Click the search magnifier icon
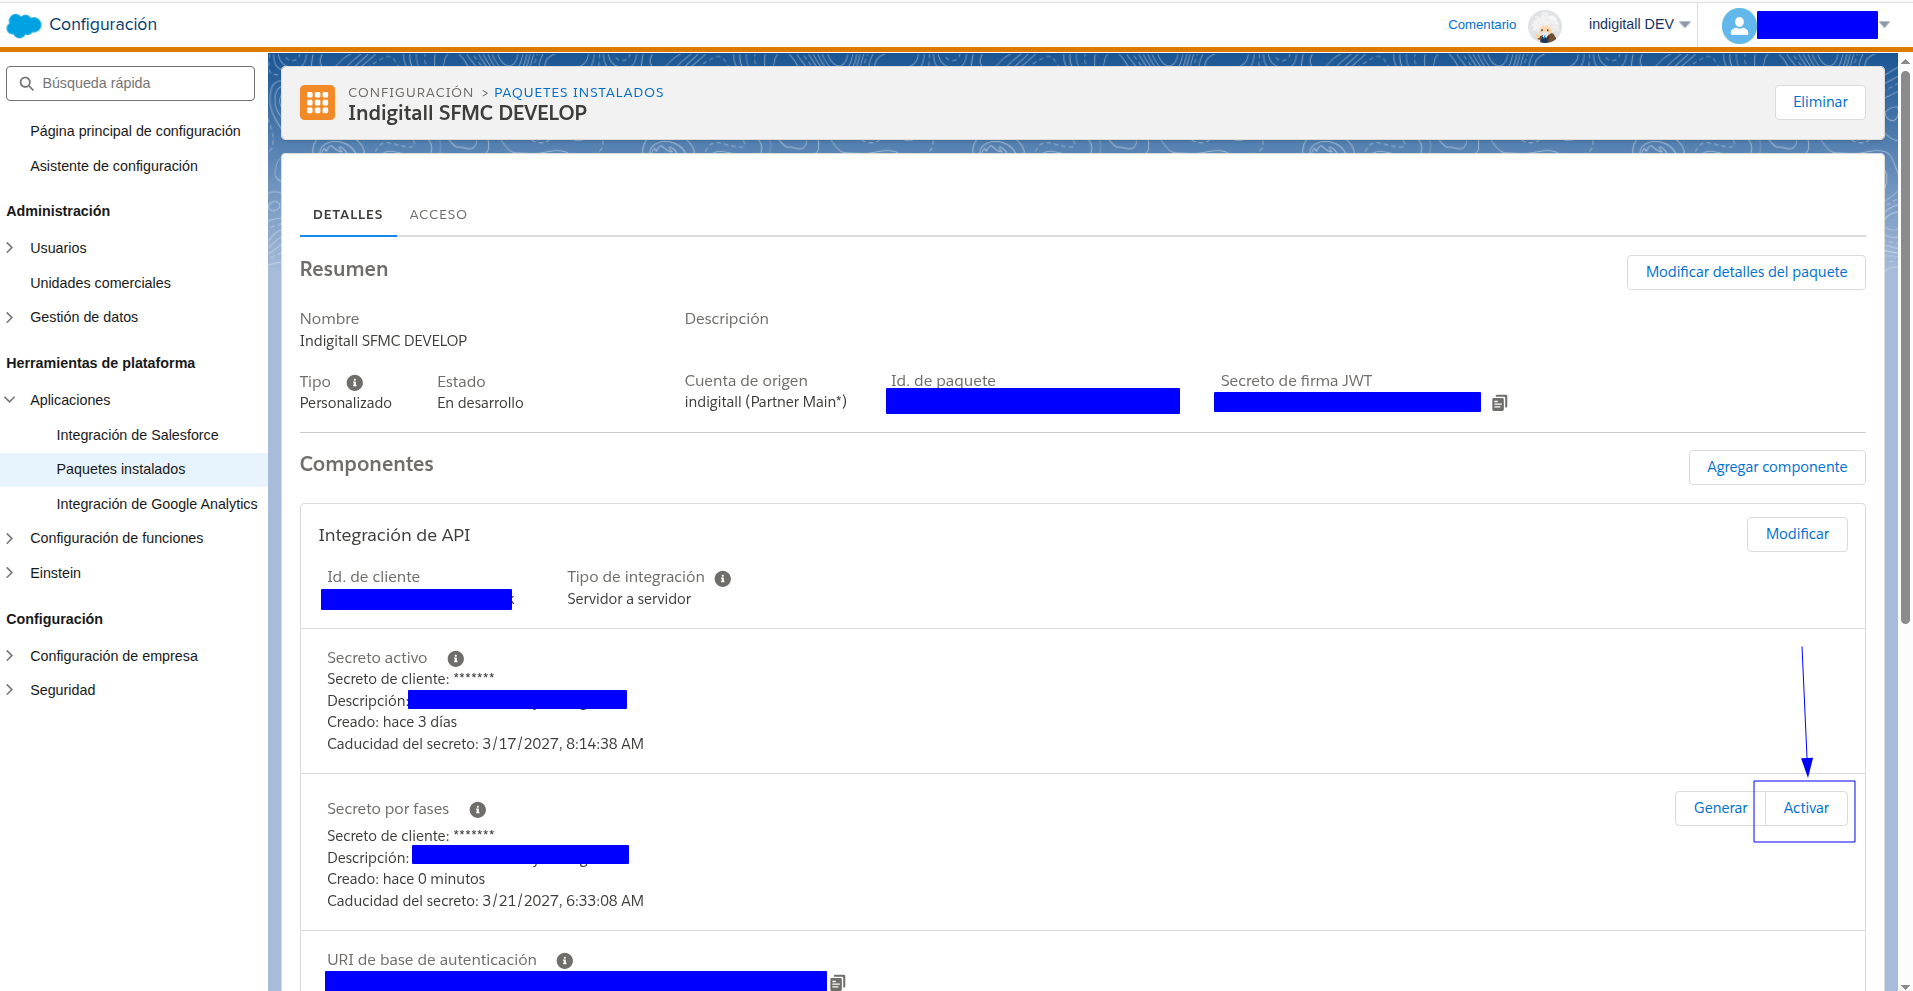The height and width of the screenshot is (991, 1913). coord(27,84)
